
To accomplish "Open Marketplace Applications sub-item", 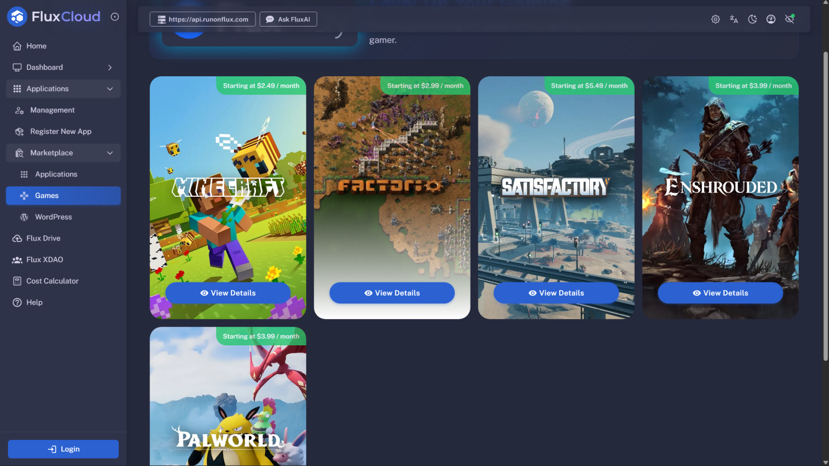I will (63, 174).
